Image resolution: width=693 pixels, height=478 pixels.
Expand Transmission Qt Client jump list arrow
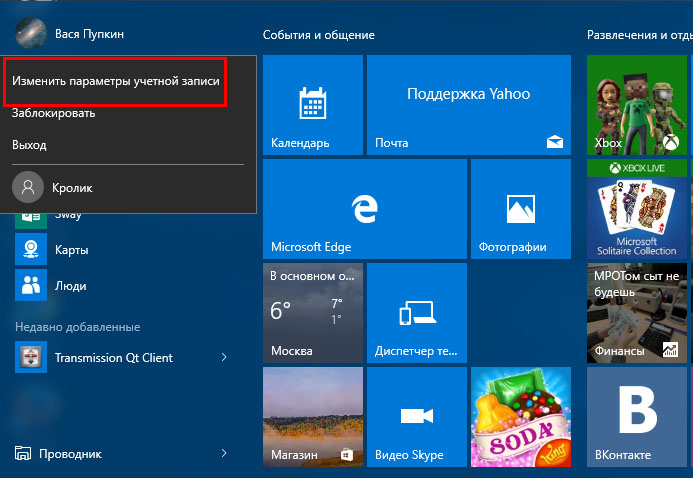coord(224,357)
